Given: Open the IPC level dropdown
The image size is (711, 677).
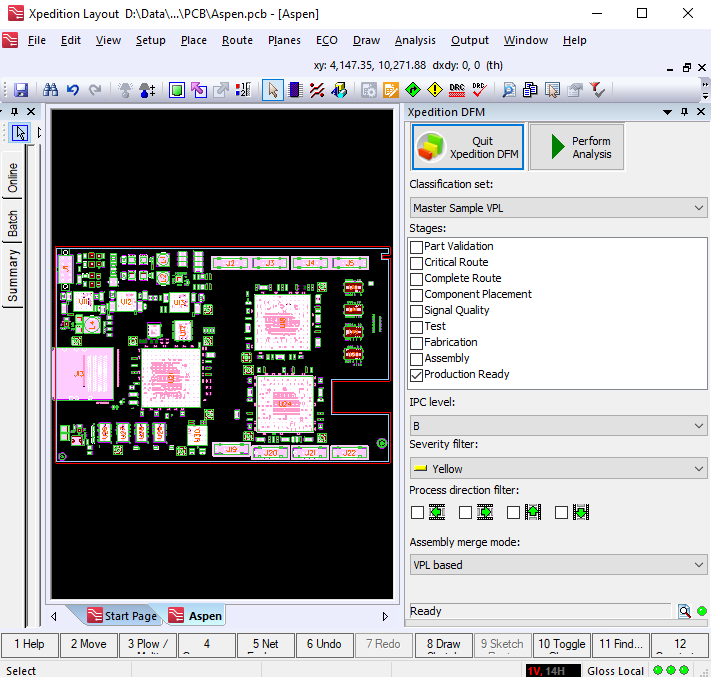Looking at the screenshot, I should (x=558, y=426).
